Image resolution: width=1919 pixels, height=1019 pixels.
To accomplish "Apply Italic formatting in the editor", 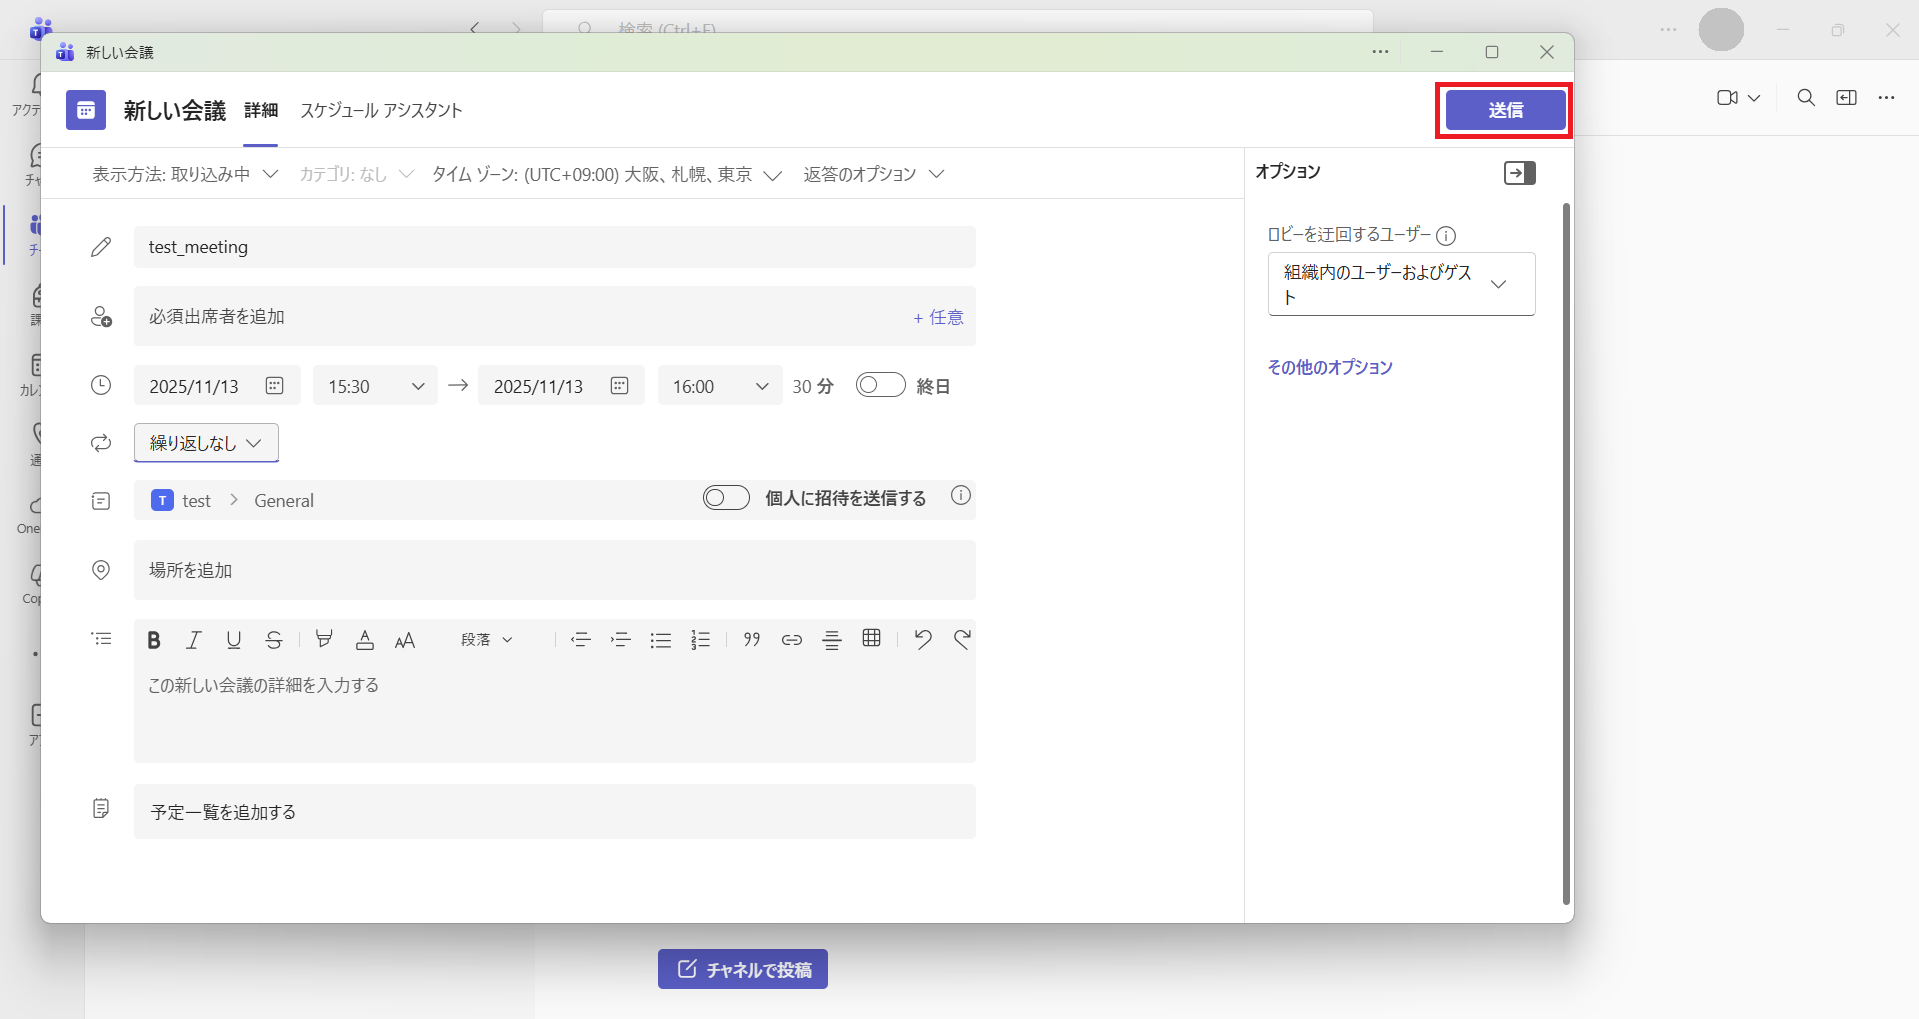I will pyautogui.click(x=194, y=640).
